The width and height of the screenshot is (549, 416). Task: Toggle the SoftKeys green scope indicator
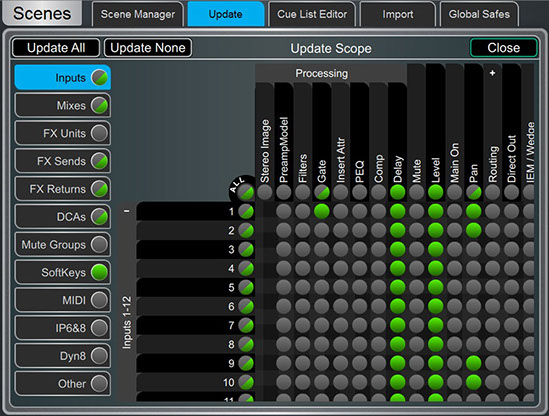click(x=99, y=272)
